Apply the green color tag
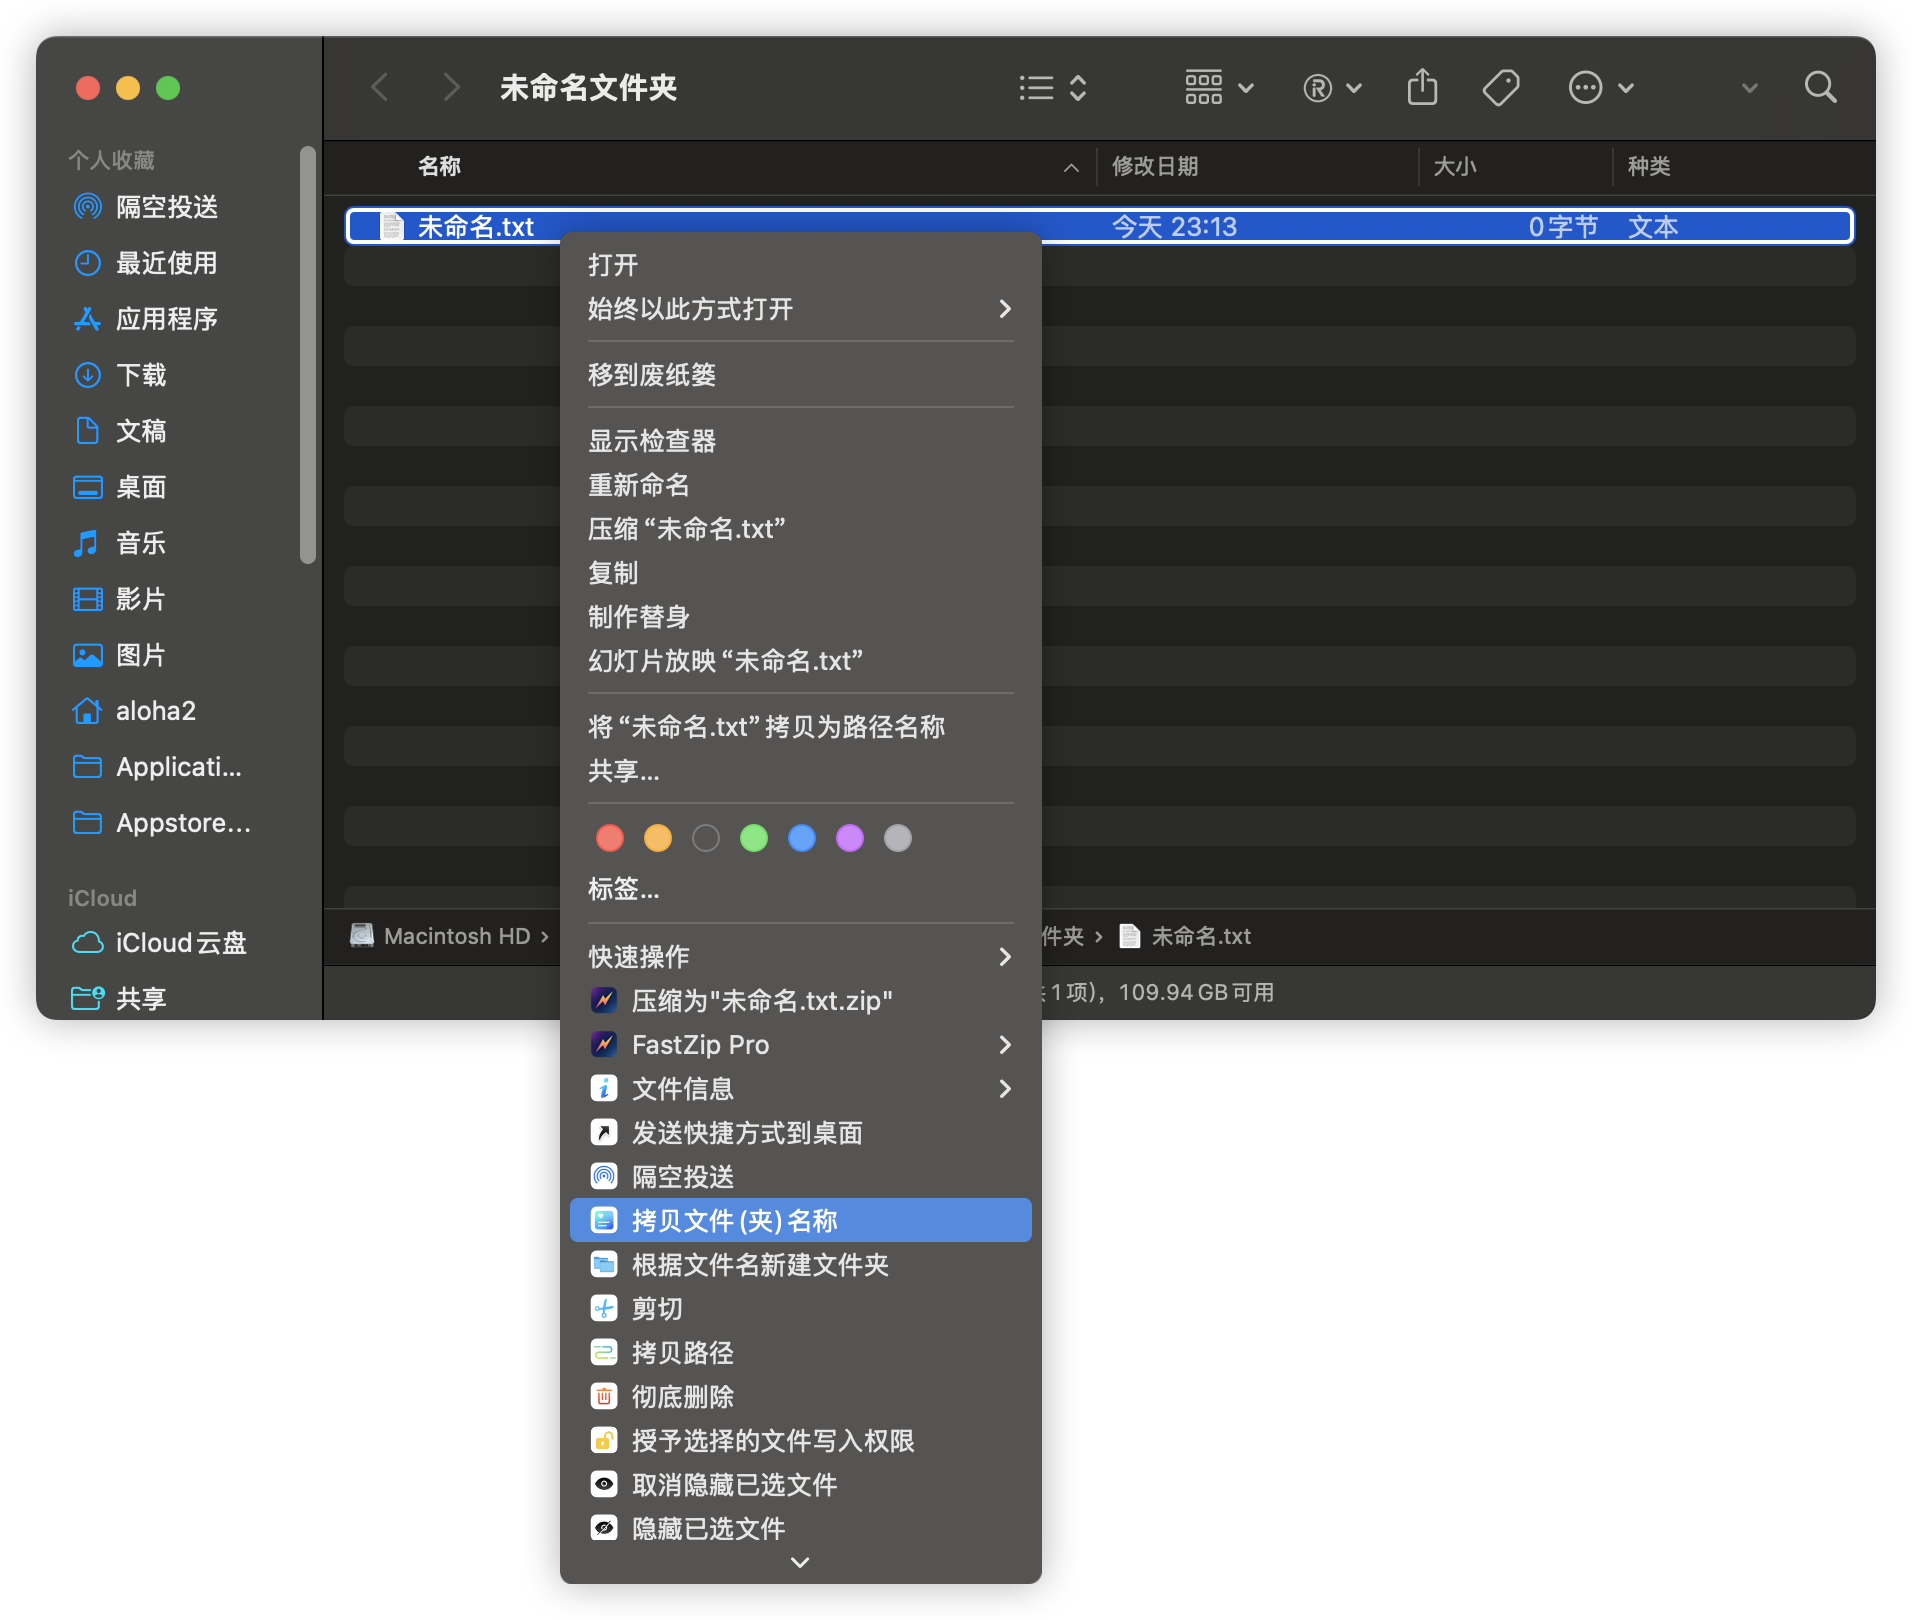 click(x=753, y=838)
